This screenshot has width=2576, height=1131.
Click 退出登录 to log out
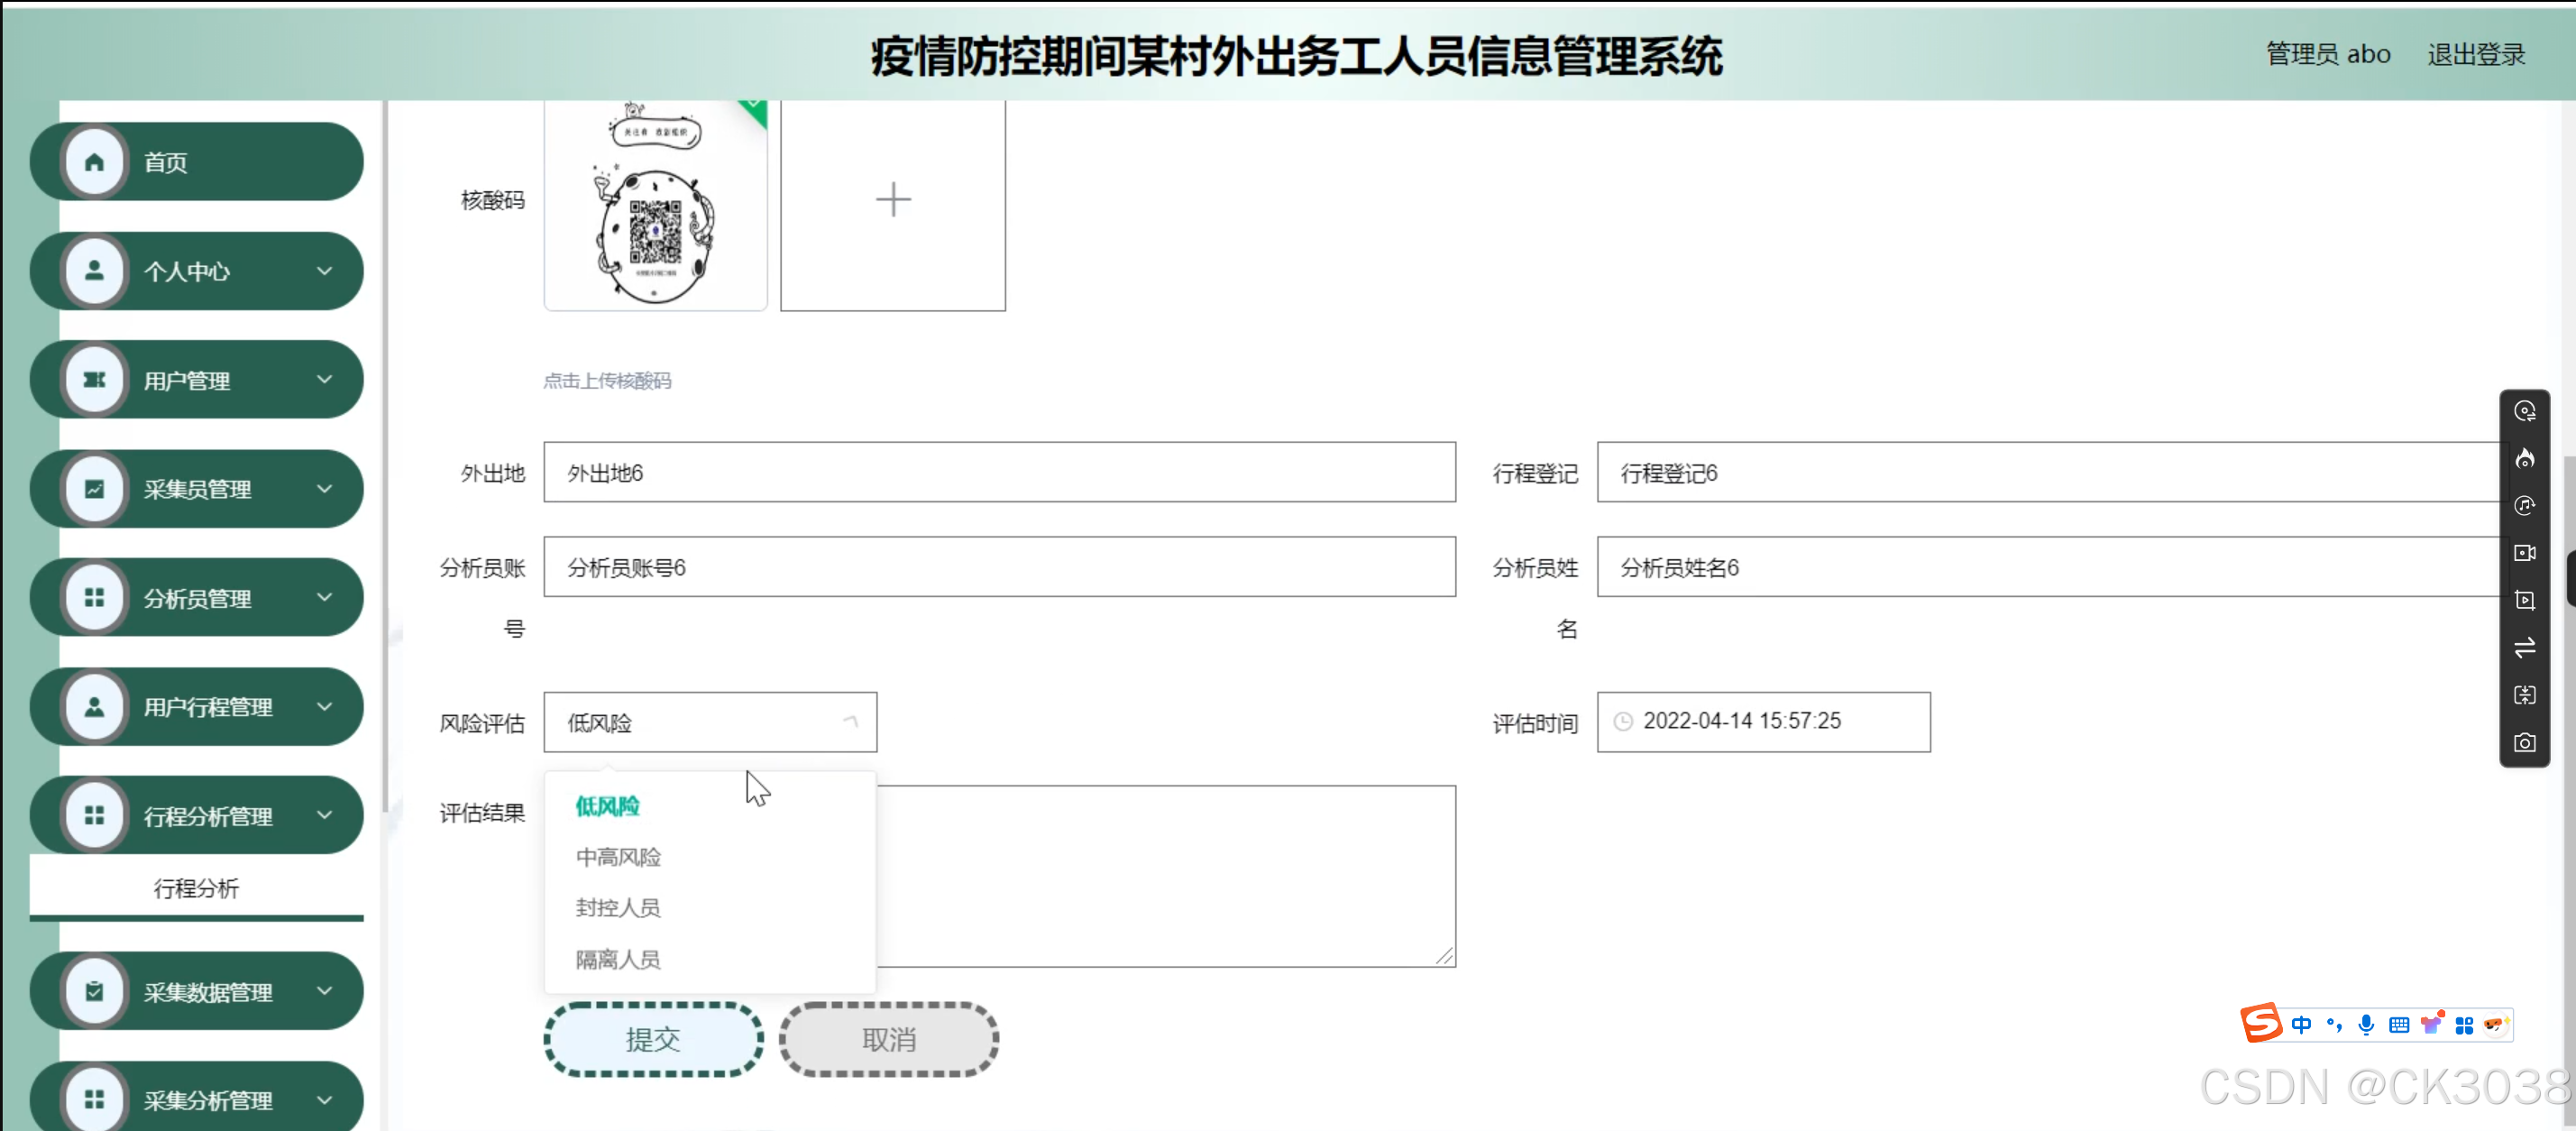(x=2475, y=54)
